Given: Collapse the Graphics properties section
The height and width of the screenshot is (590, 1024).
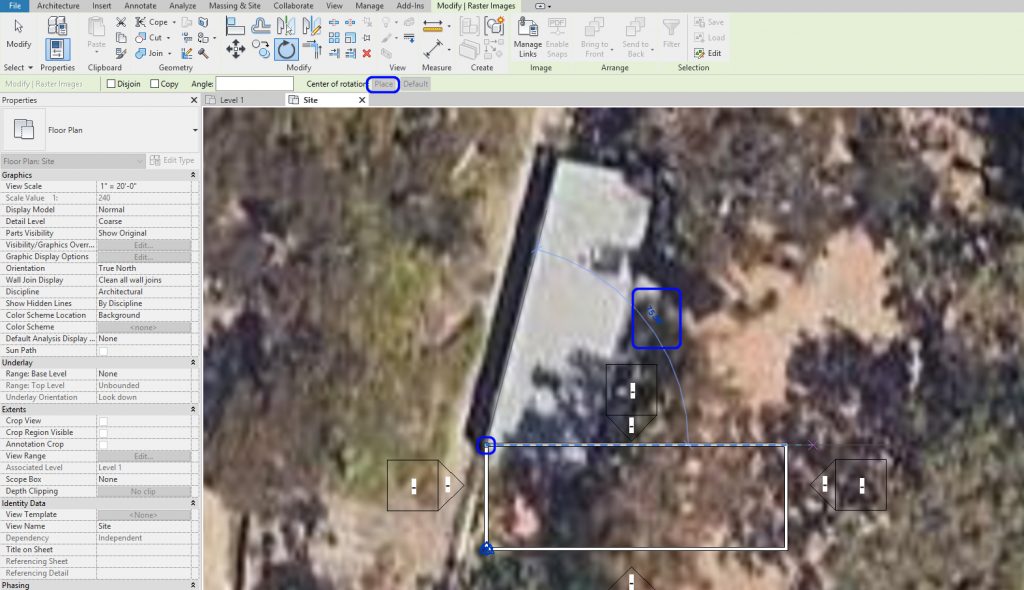Looking at the screenshot, I should [x=193, y=175].
